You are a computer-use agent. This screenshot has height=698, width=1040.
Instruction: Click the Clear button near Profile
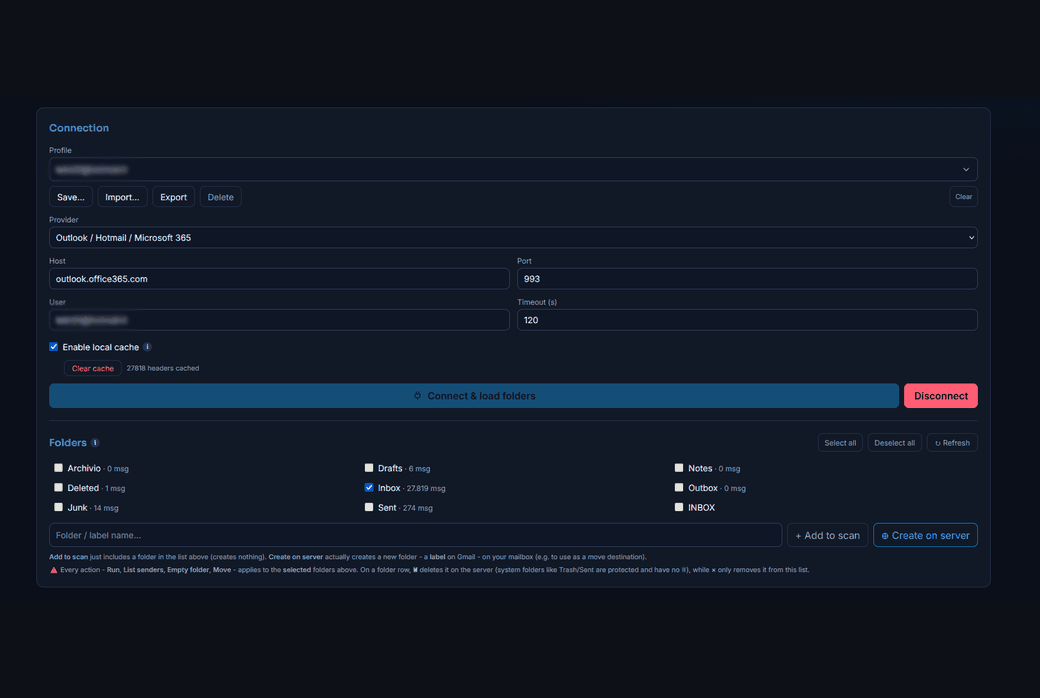(x=963, y=197)
